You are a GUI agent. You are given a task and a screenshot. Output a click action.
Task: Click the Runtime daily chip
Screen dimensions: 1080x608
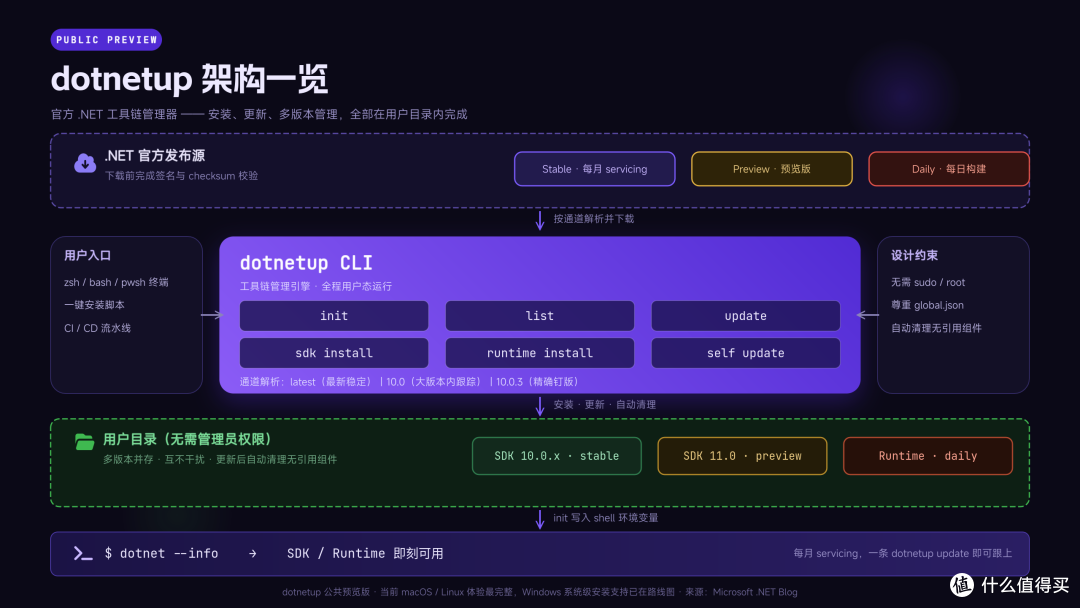(928, 456)
